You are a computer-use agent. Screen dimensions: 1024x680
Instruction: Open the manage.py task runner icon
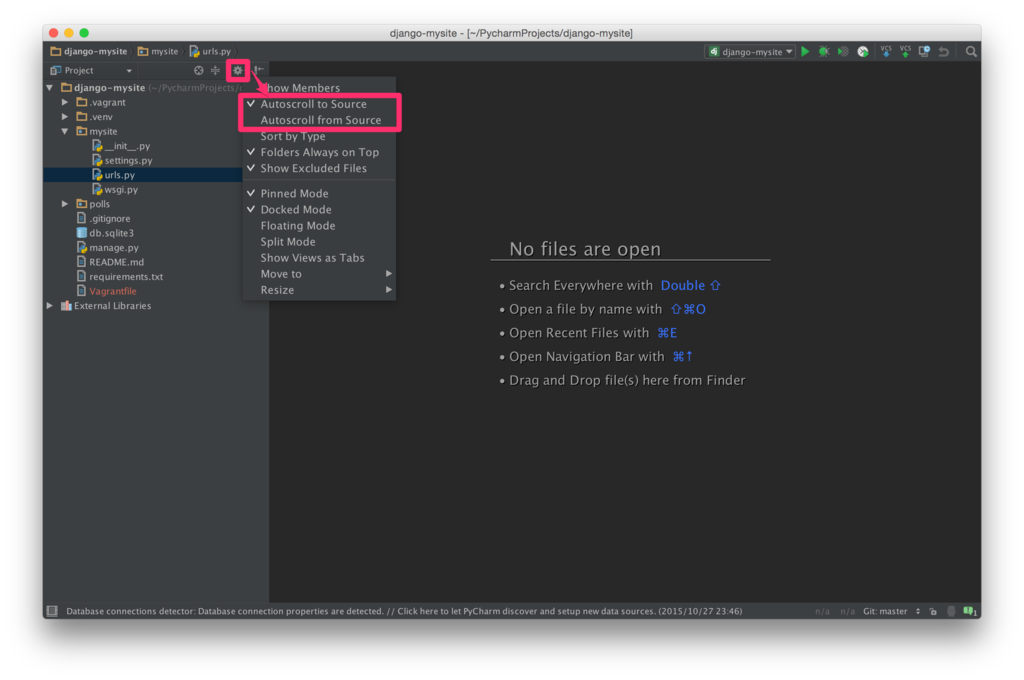pos(863,51)
